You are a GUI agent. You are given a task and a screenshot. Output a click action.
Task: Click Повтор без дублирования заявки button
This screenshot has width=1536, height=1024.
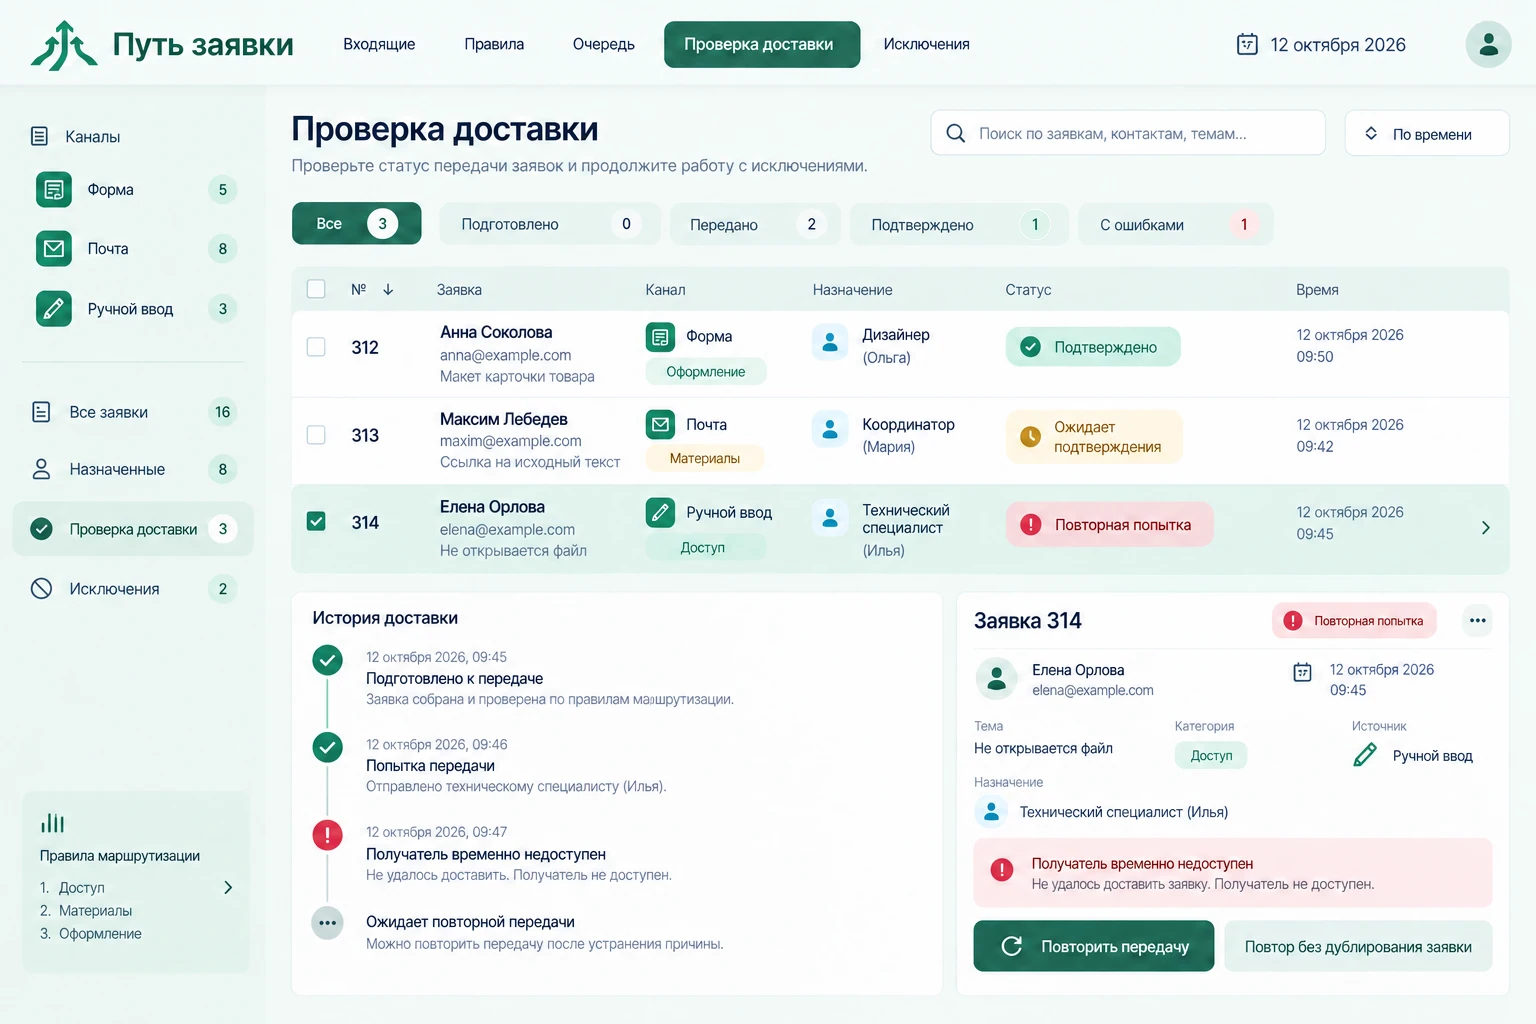(x=1358, y=946)
